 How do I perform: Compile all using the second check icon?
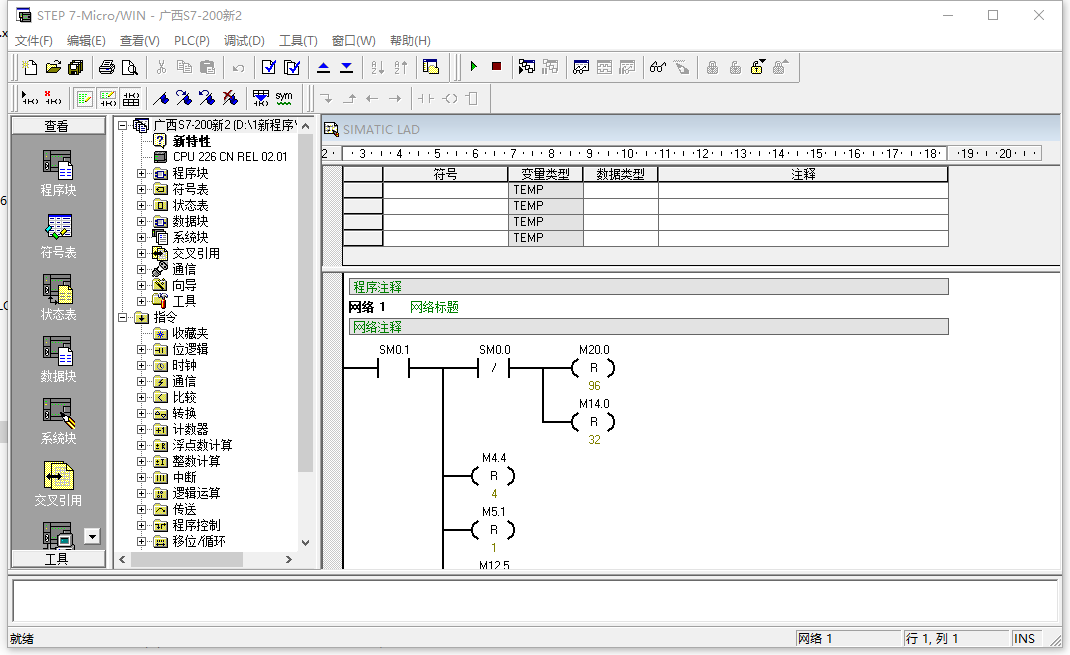[x=292, y=67]
